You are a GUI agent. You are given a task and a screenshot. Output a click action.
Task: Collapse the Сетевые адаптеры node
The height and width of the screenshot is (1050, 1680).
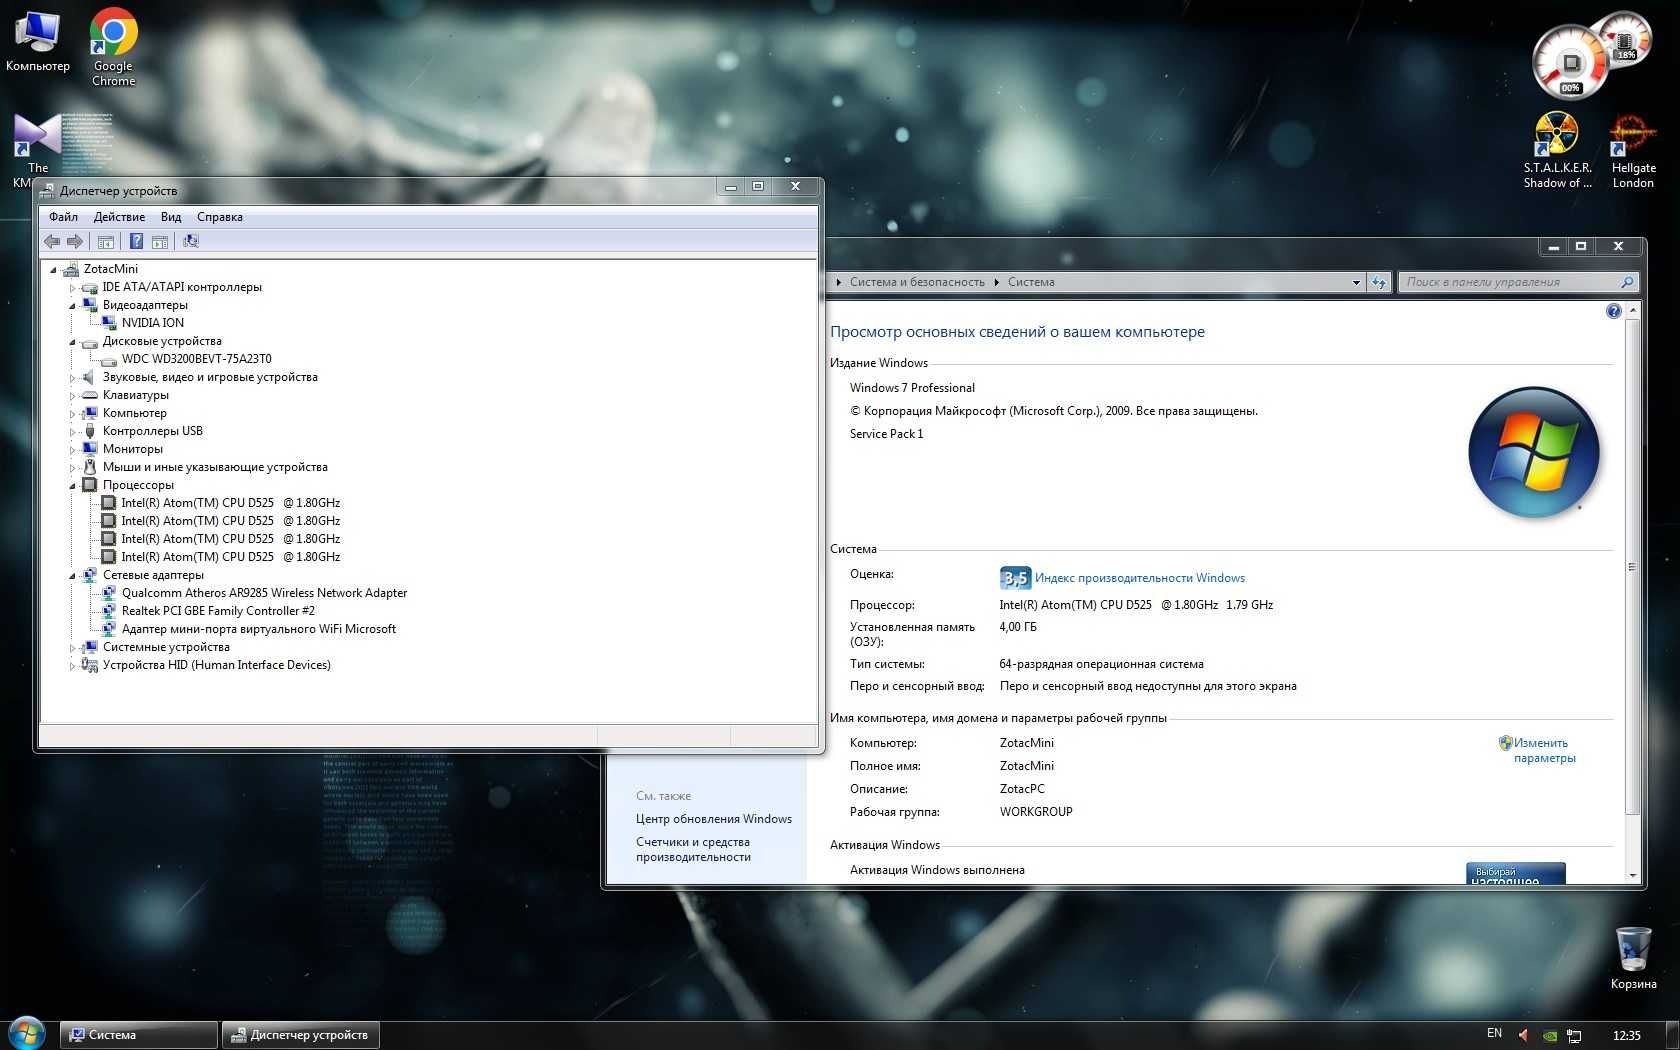pos(72,576)
